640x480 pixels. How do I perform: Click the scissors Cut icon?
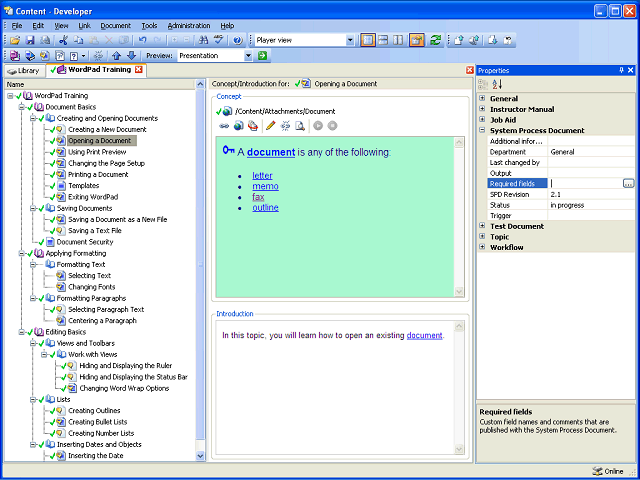click(x=63, y=40)
